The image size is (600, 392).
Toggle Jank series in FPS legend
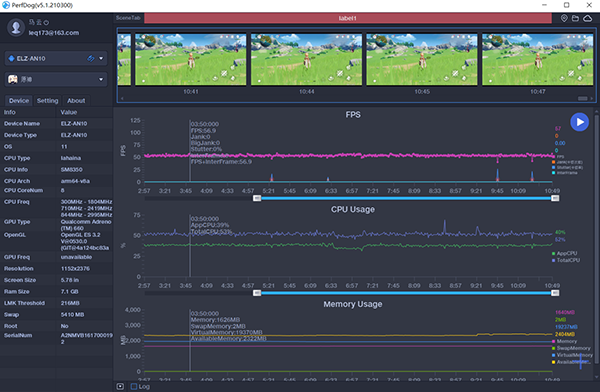pos(567,162)
